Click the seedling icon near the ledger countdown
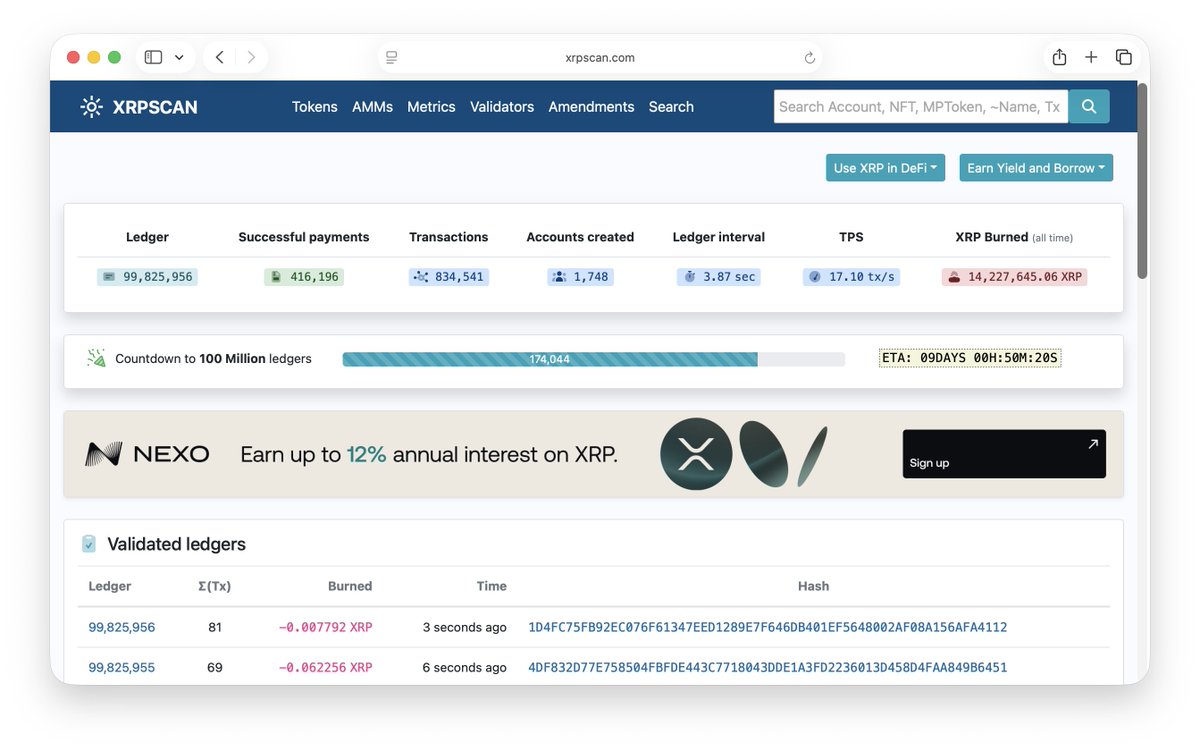This screenshot has height=751, width=1200. tap(94, 357)
